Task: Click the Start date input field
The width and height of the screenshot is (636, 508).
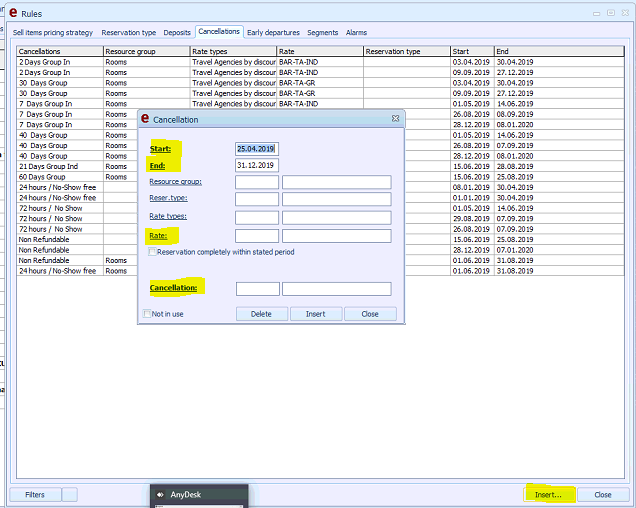Action: tap(256, 149)
